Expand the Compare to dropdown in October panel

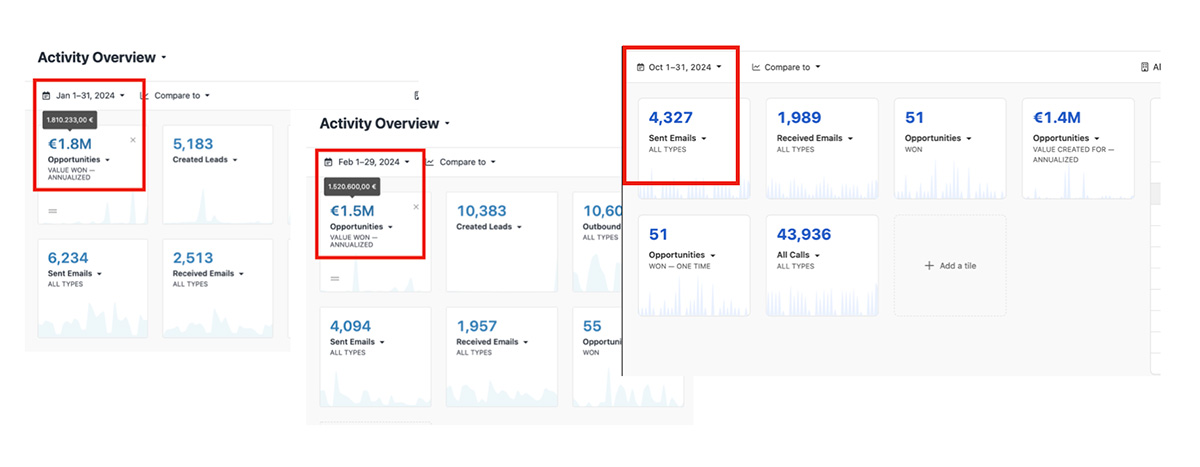[x=792, y=67]
